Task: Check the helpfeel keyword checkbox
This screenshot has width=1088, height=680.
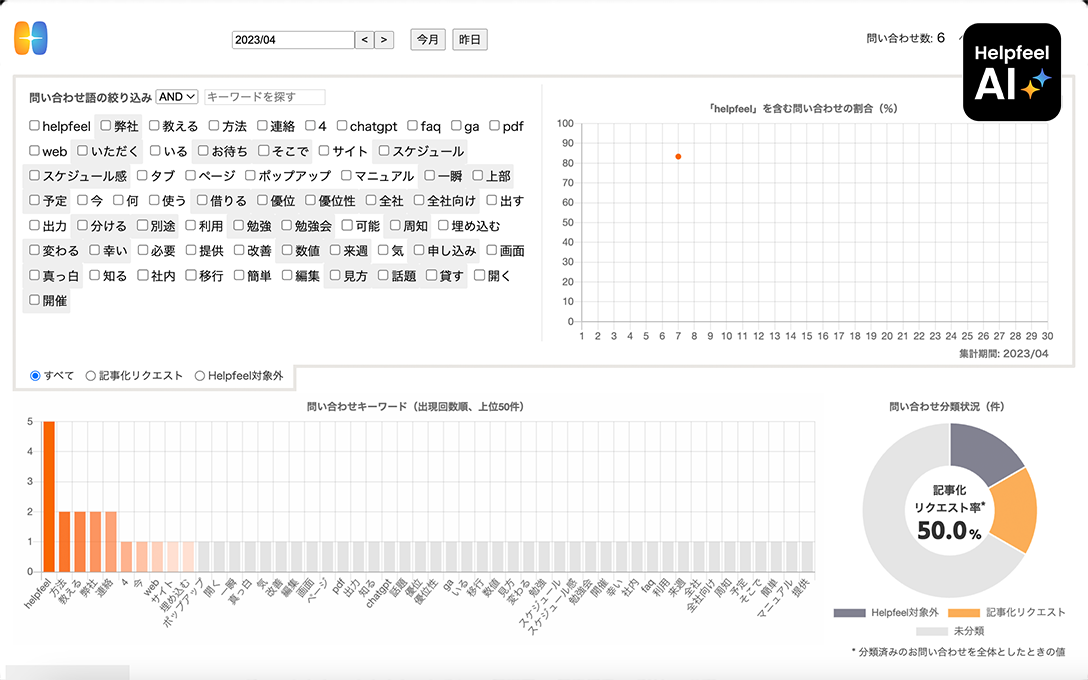Action: pyautogui.click(x=34, y=126)
